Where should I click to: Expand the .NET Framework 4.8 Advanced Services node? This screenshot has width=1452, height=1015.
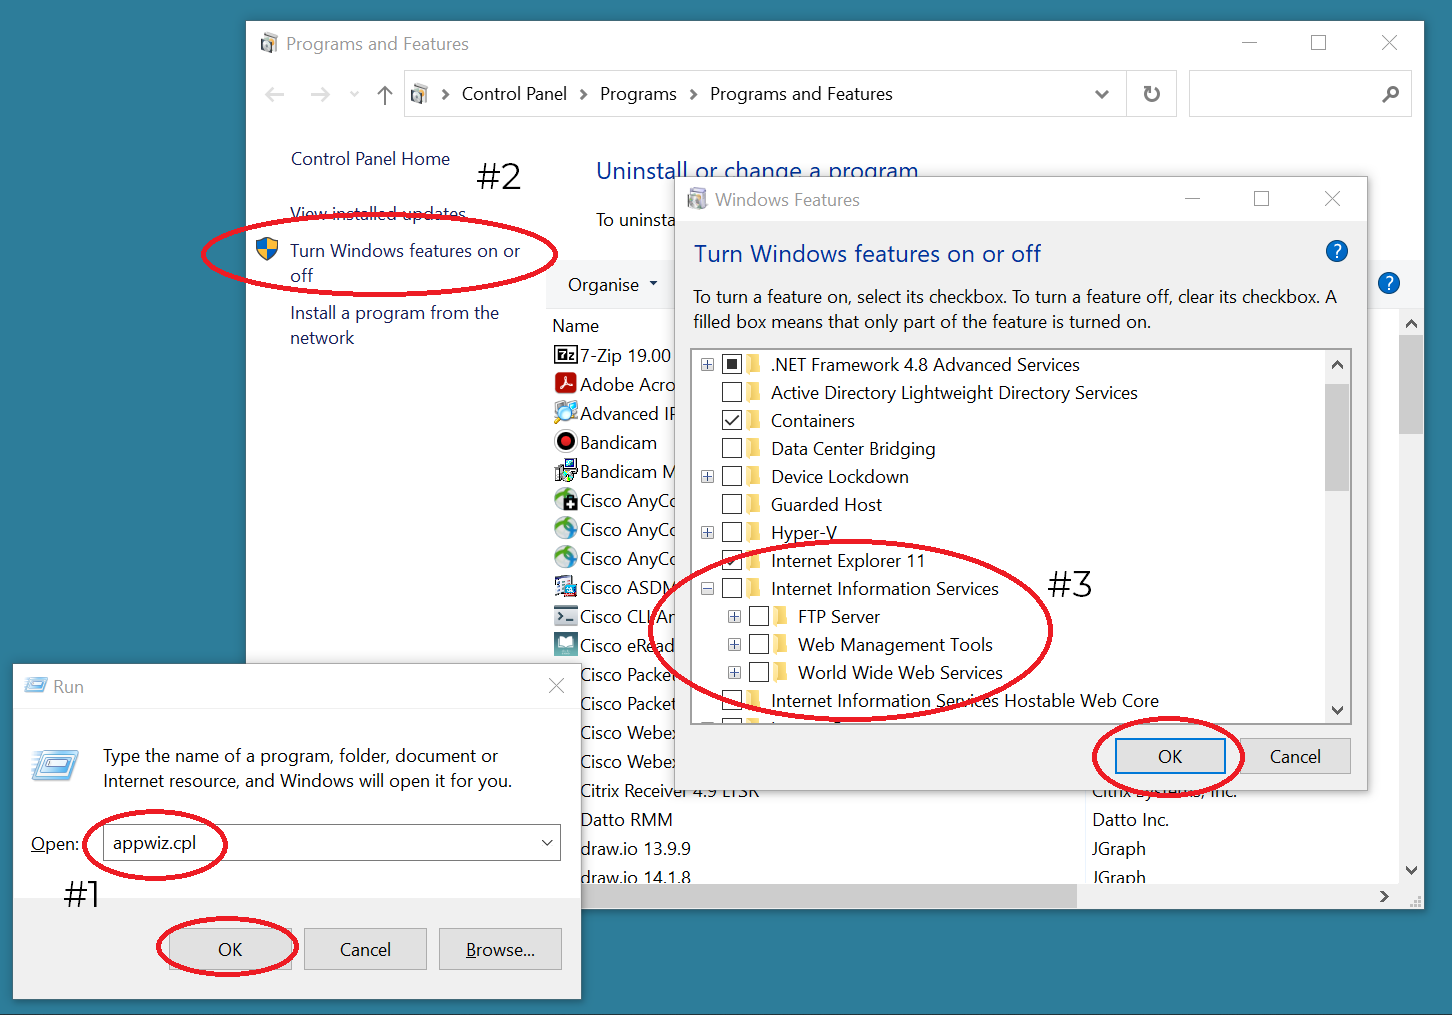(708, 364)
